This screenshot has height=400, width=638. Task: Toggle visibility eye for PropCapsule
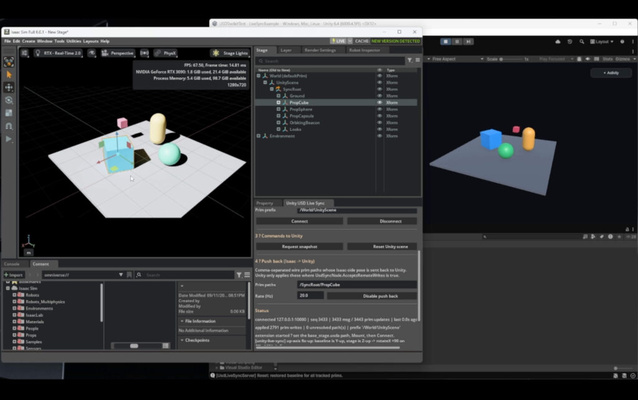point(380,116)
